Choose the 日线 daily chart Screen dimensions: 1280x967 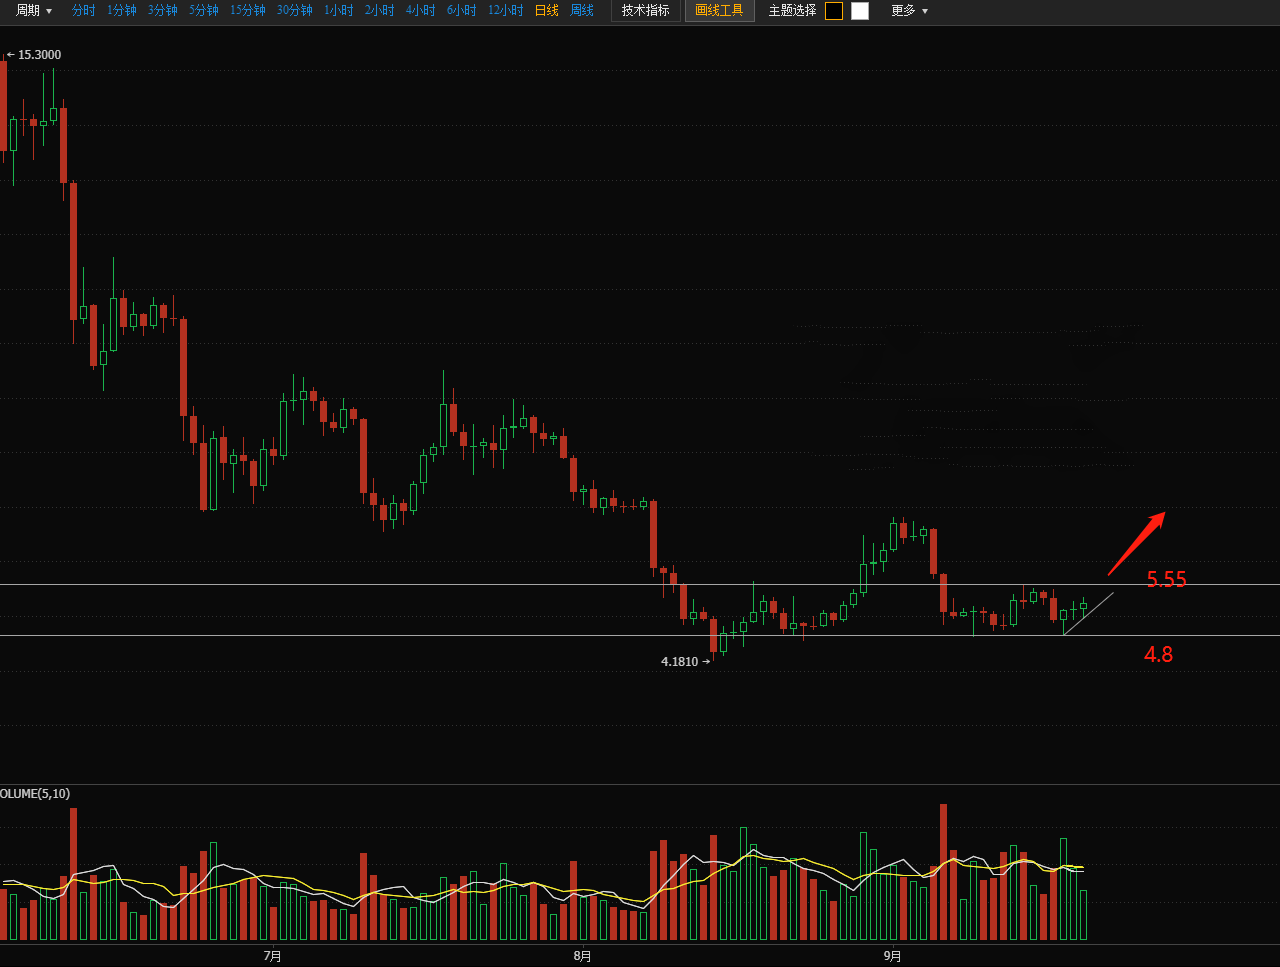(547, 11)
